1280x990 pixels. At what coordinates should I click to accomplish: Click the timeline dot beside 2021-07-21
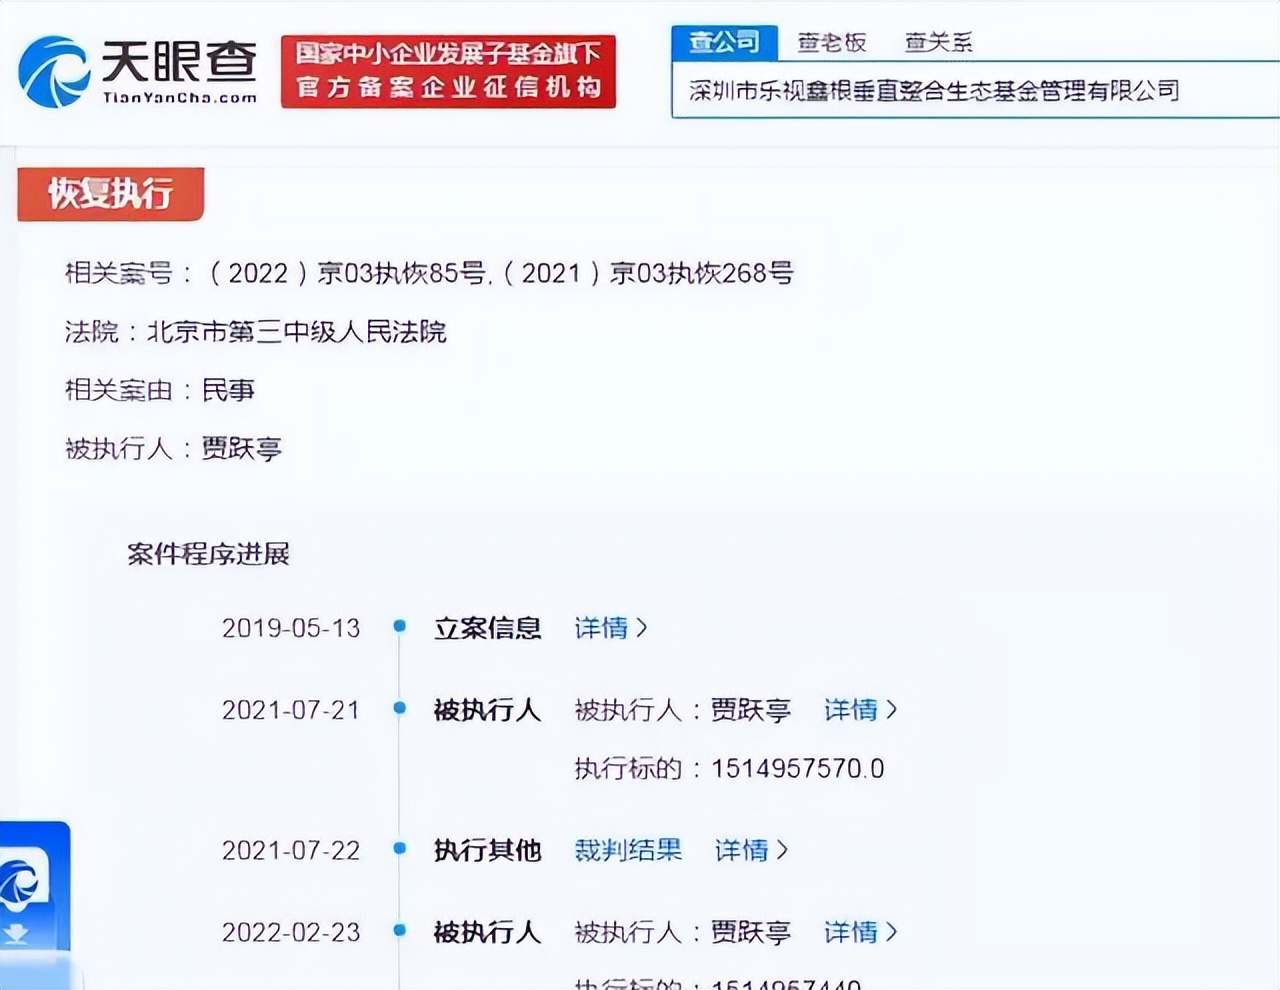tap(400, 709)
